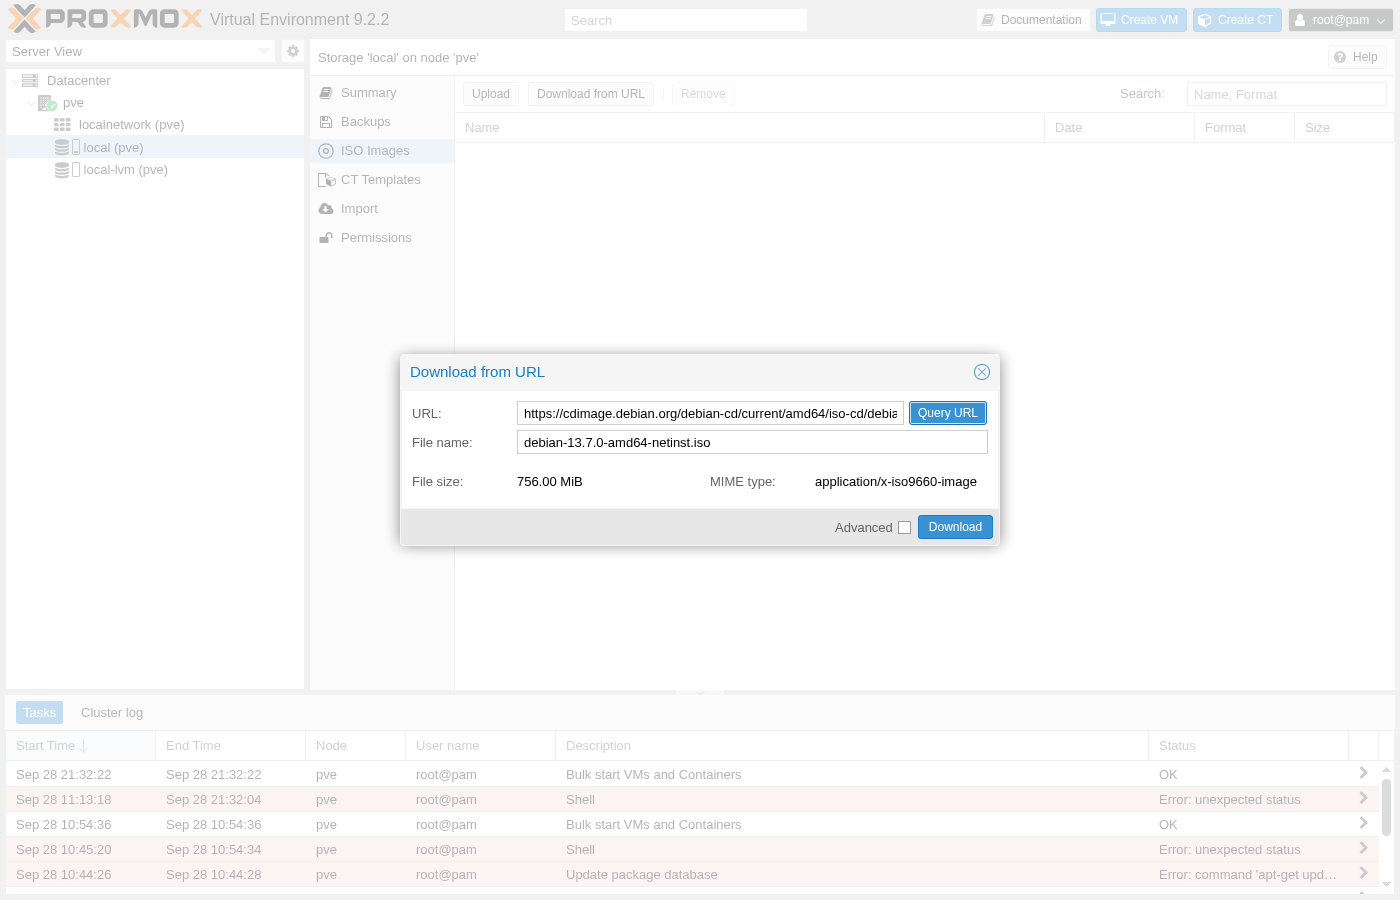
Task: Open the Import panel
Action: [x=382, y=209]
